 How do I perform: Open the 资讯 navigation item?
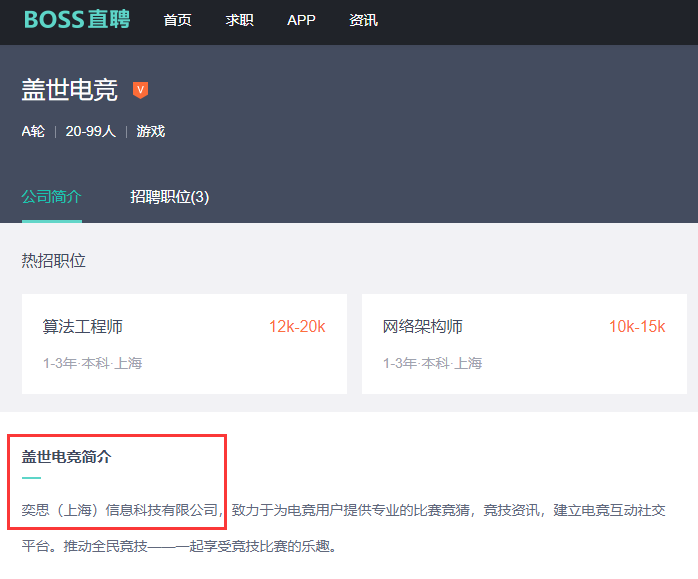click(x=363, y=20)
